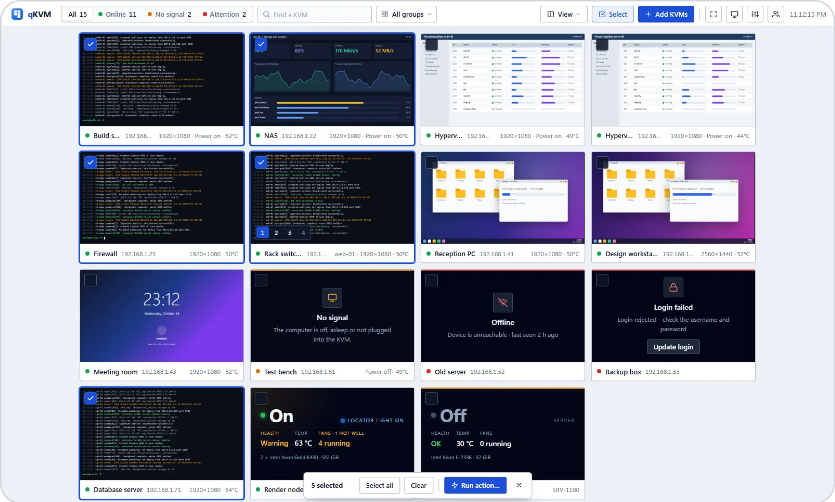
Task: Click the Warning health value on Render node
Action: point(274,443)
